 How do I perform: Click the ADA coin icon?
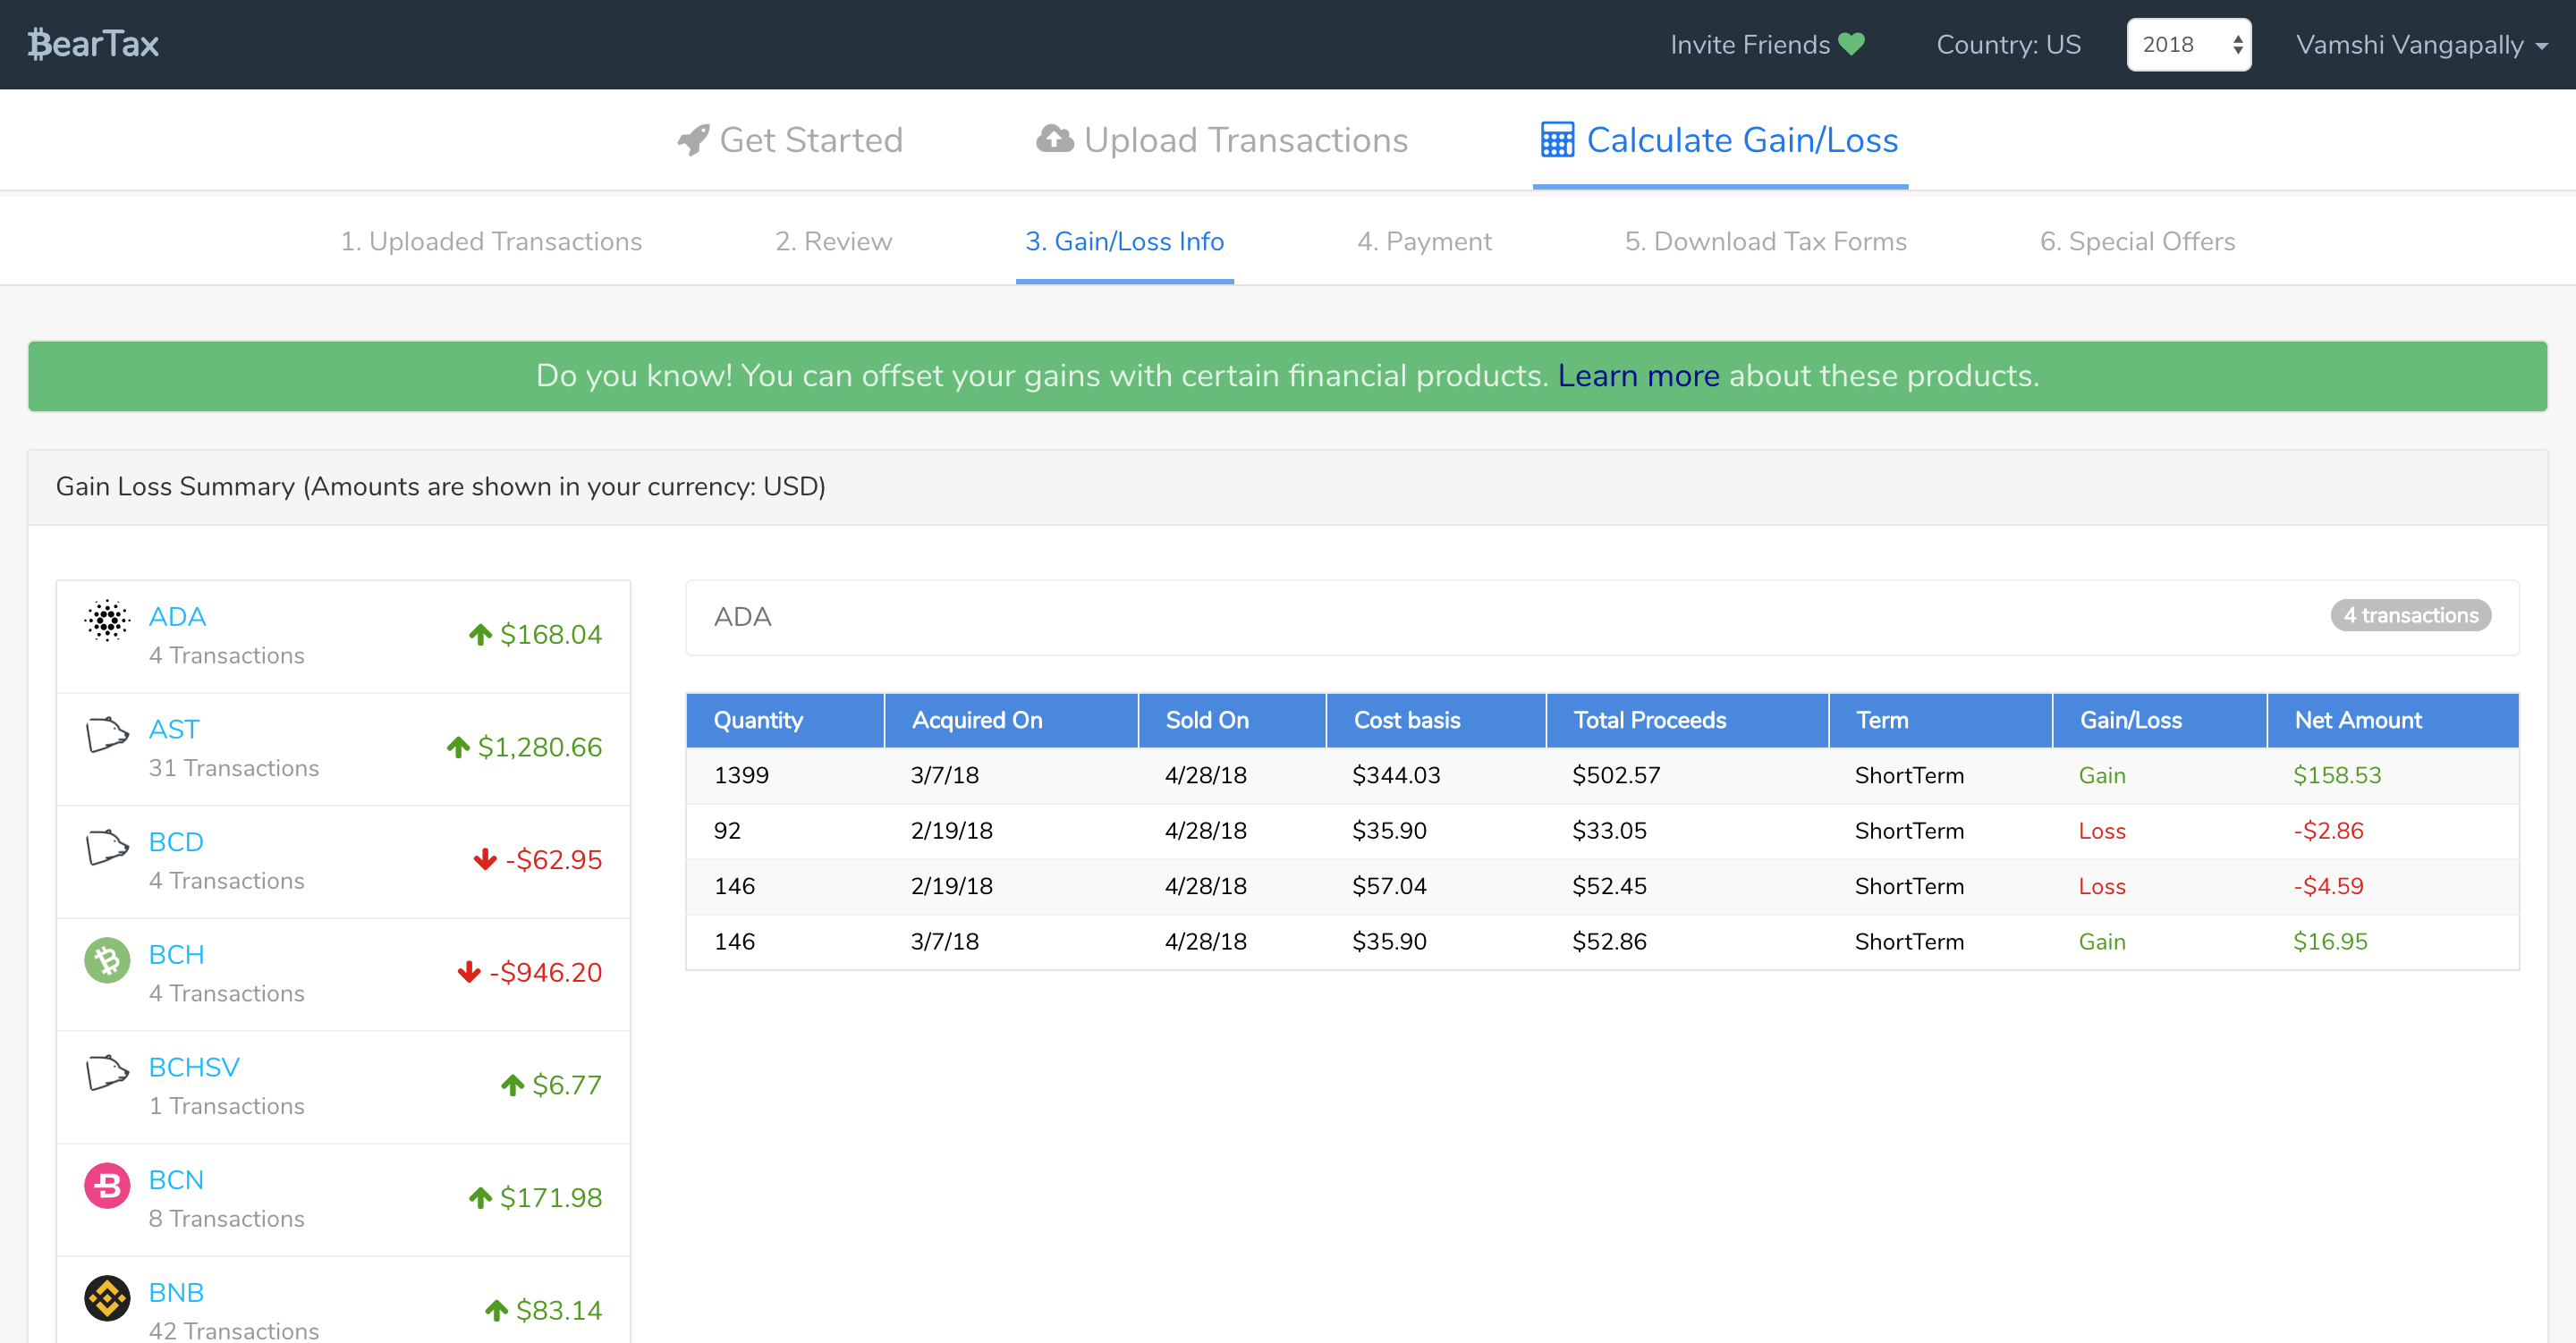click(107, 620)
